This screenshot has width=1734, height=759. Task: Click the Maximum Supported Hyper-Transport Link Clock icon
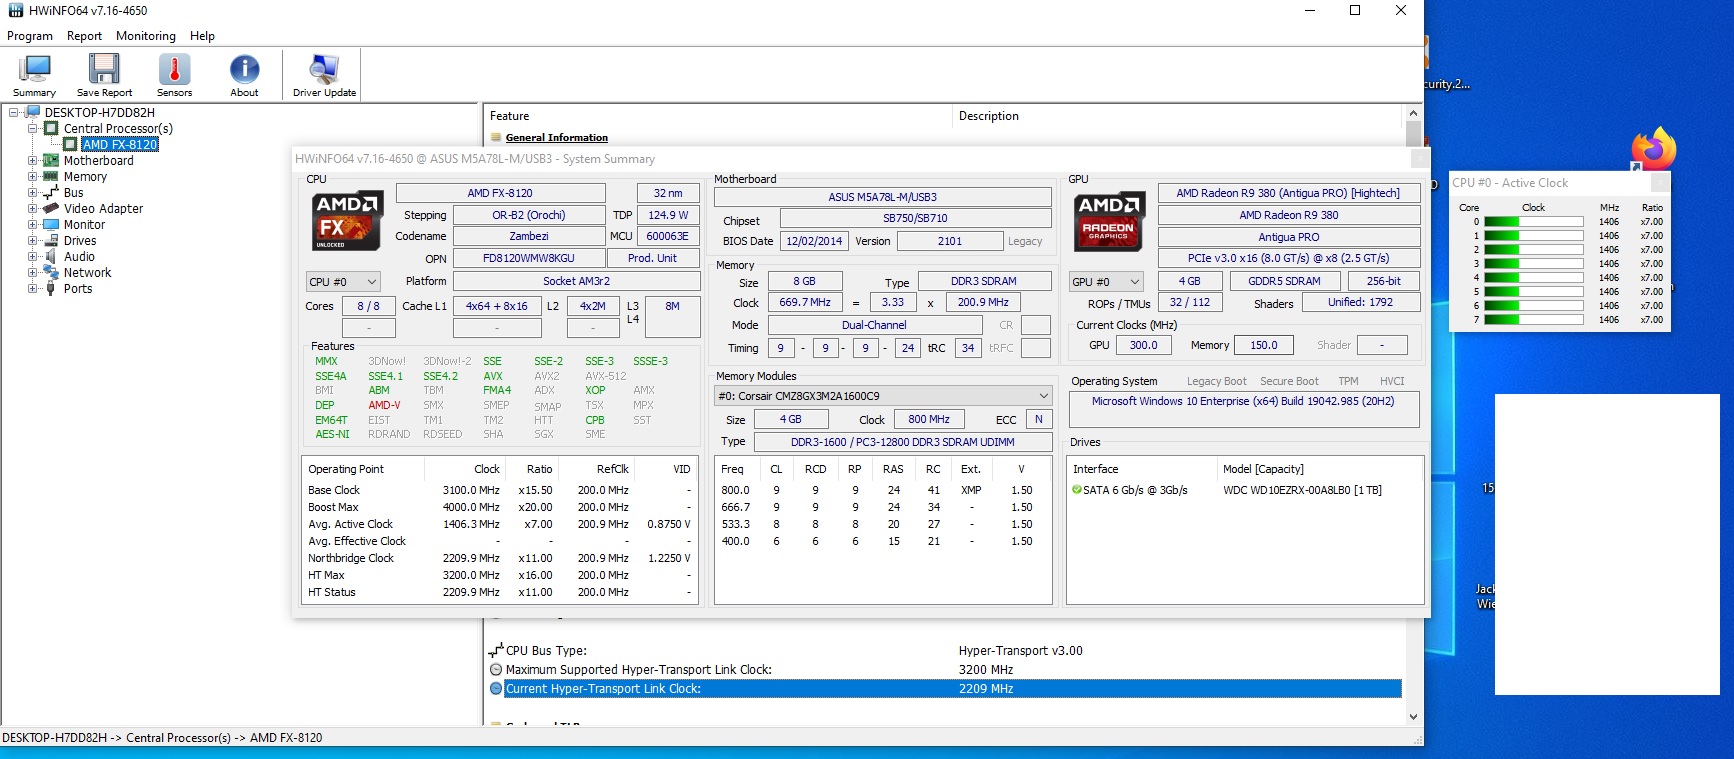coord(496,670)
